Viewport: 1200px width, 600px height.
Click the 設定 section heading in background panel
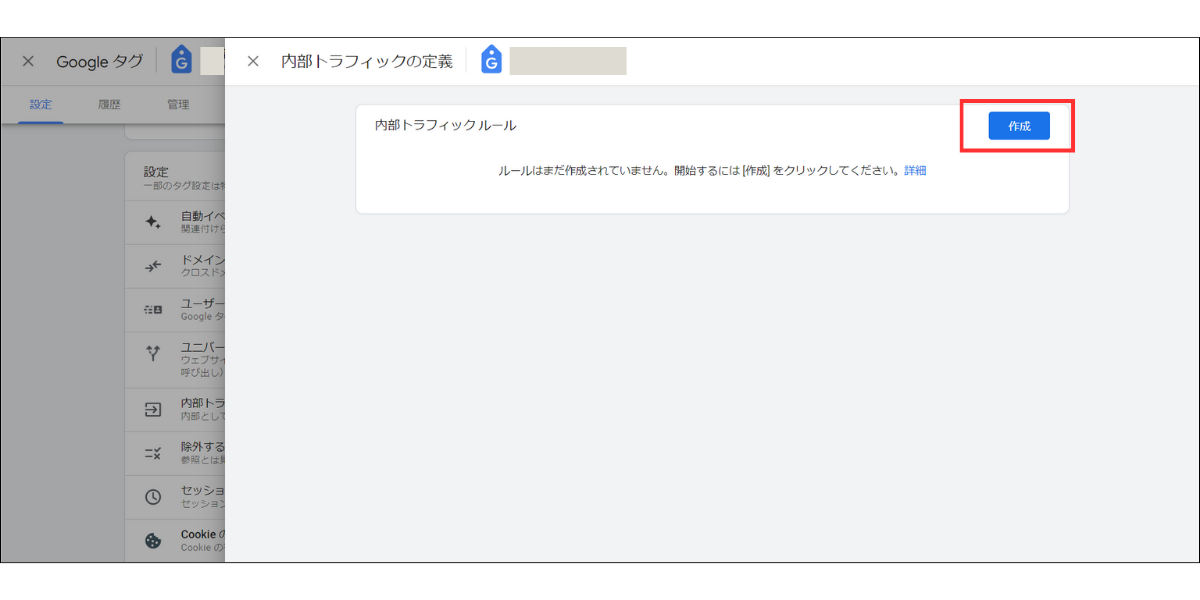tap(156, 172)
